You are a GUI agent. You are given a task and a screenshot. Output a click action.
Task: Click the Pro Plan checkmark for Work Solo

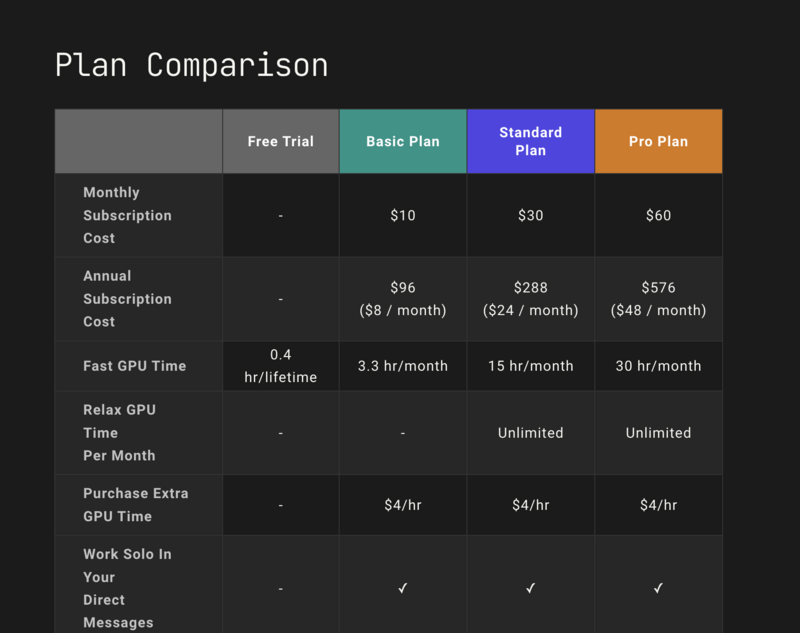click(658, 589)
